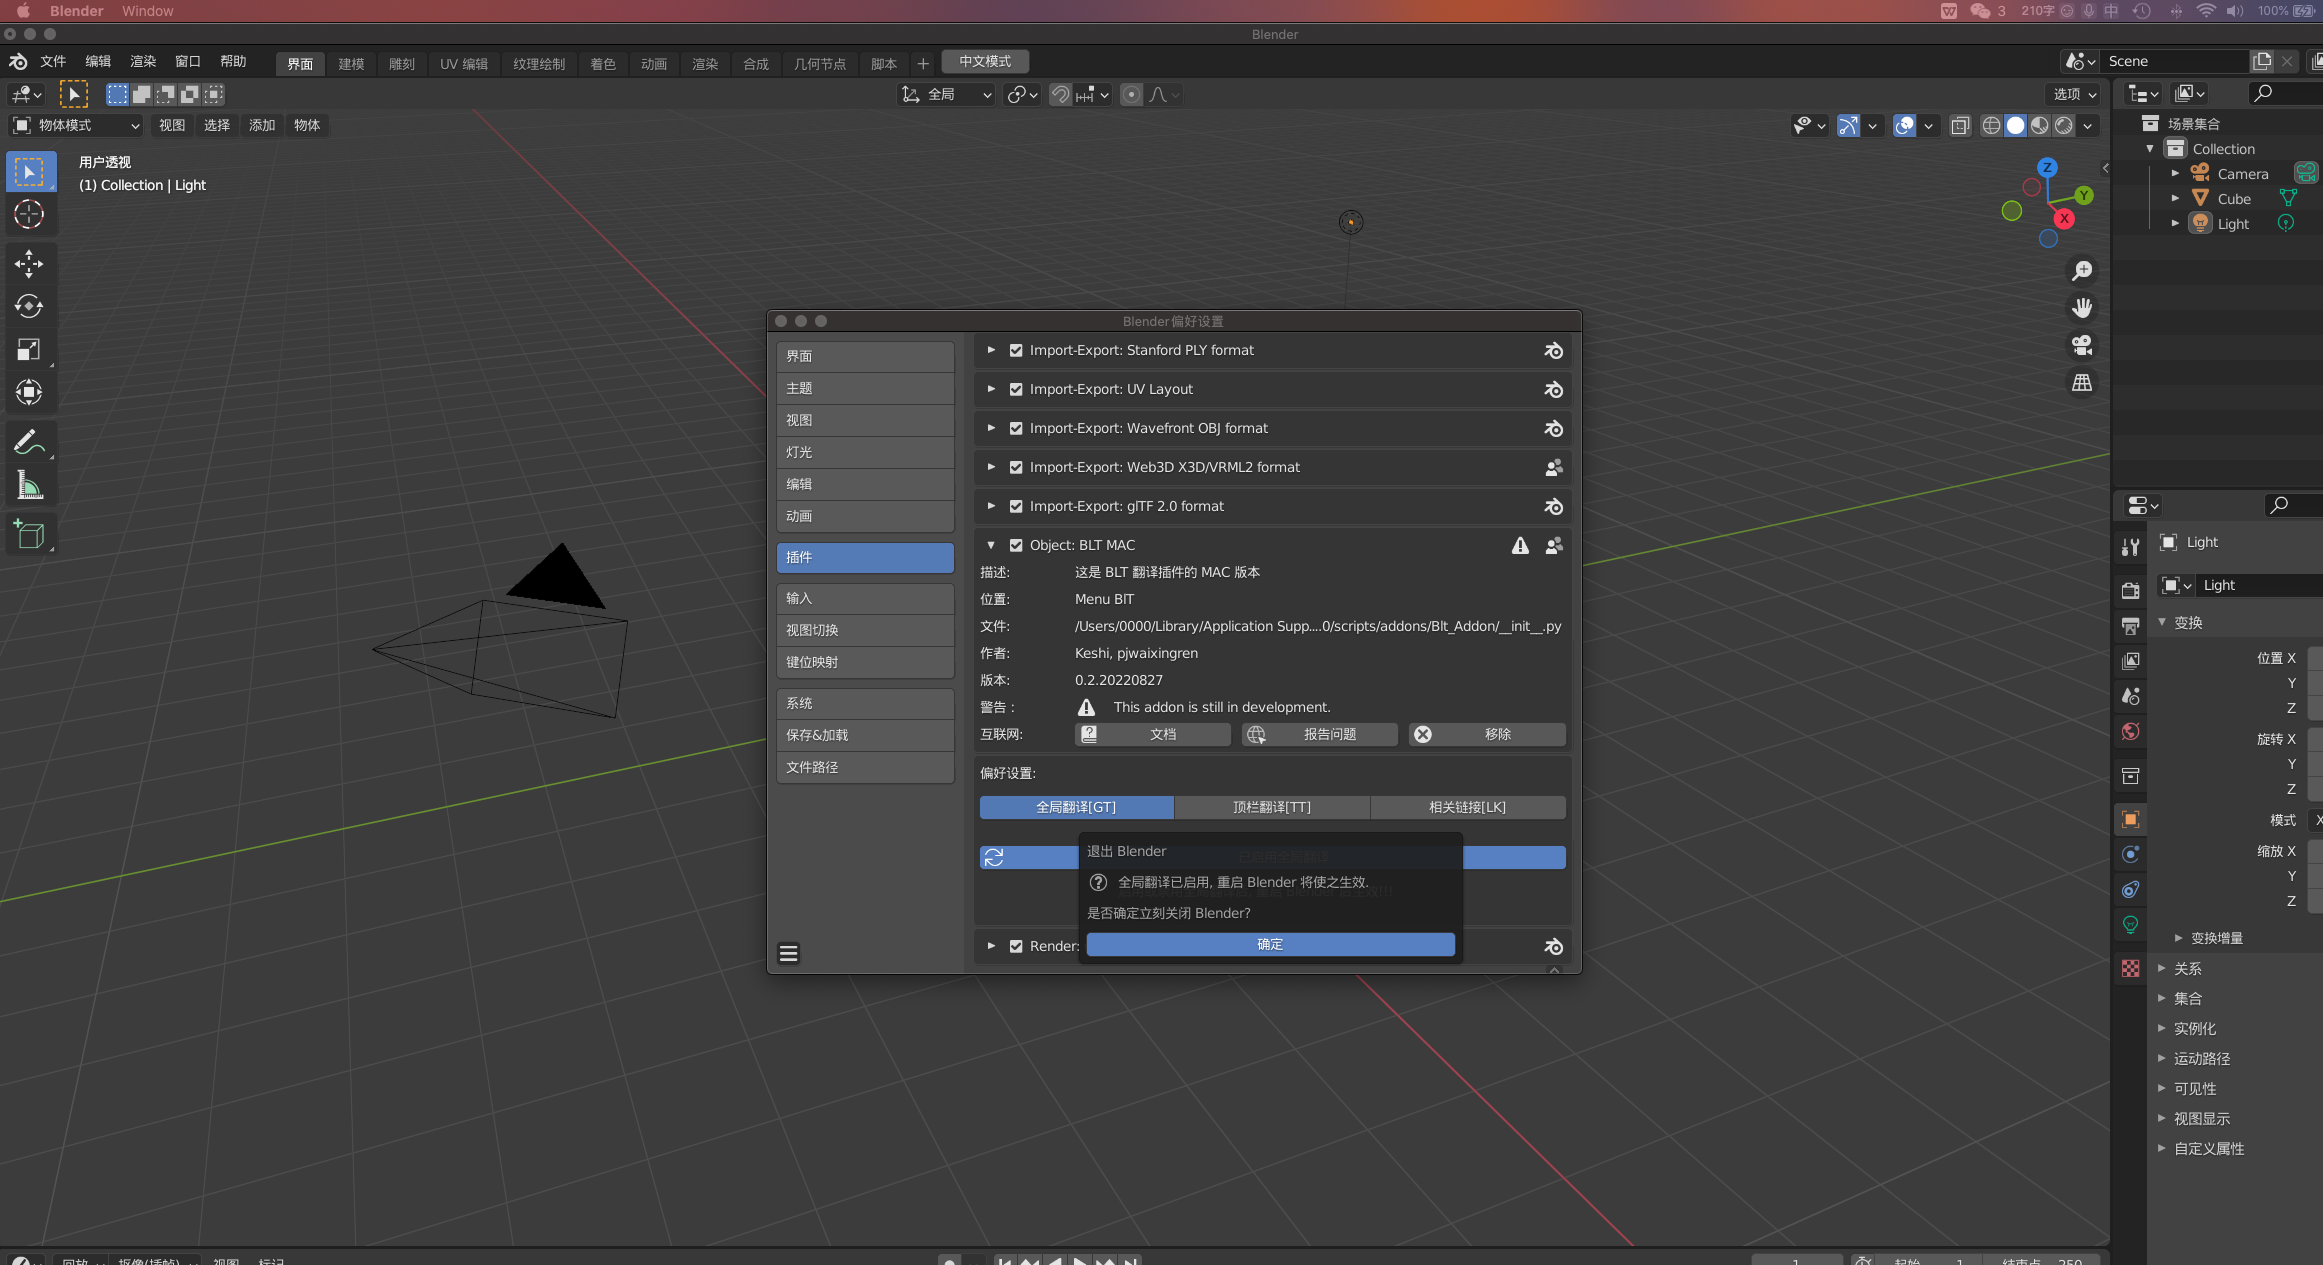Click the Wi-Fi icon in macOS menu bar

(2206, 11)
